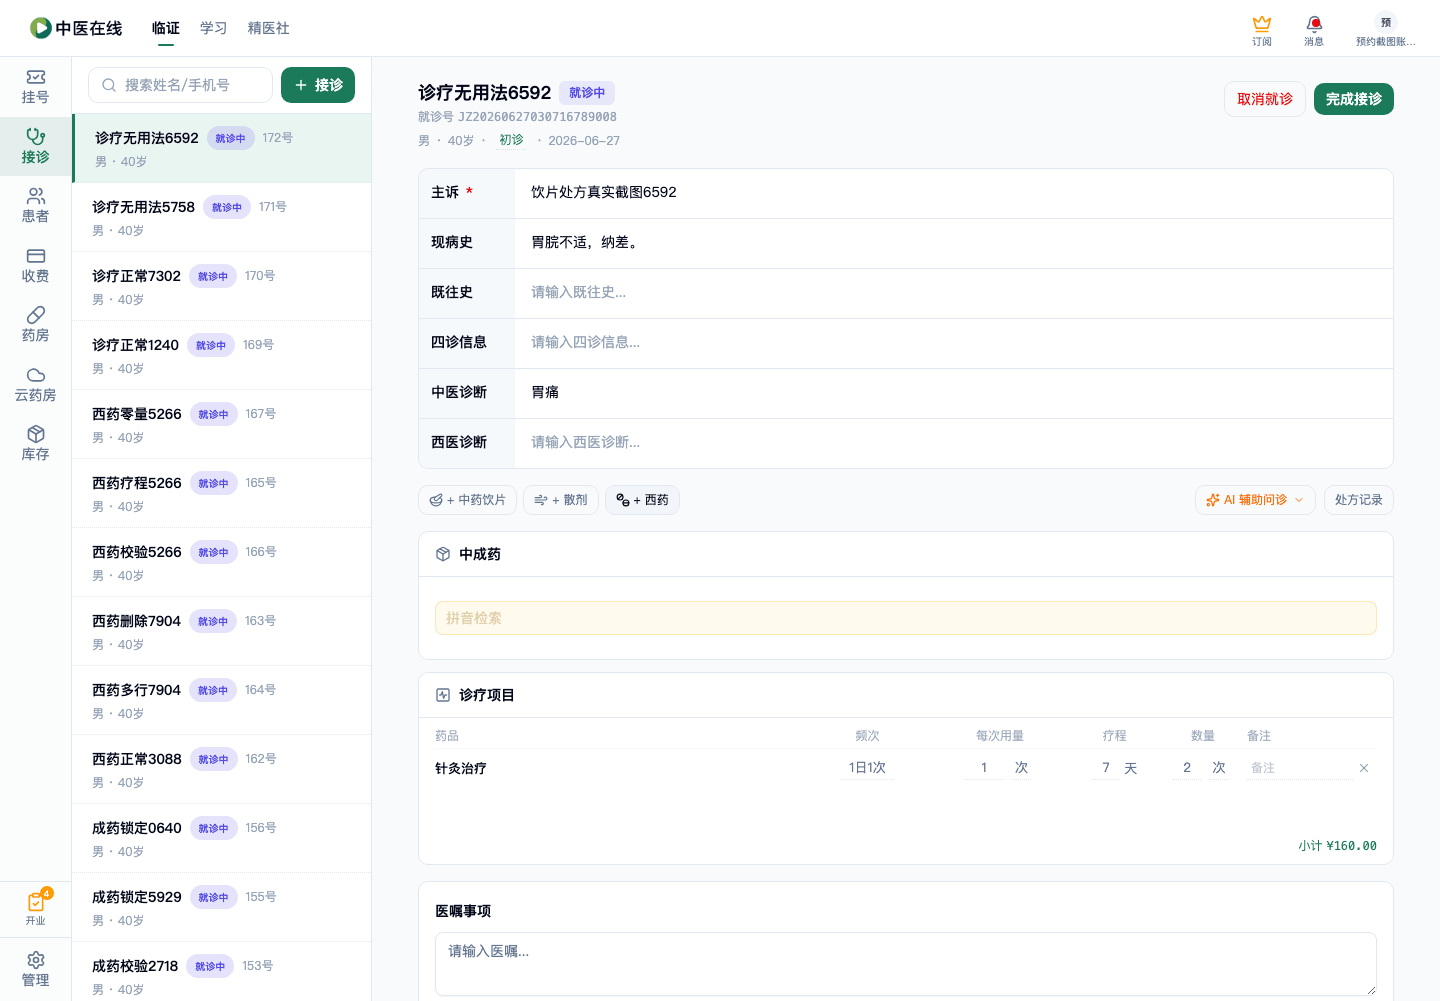Open the 患者 patients sidebar icon
Screen dimensions: 1440x1001
click(35, 206)
